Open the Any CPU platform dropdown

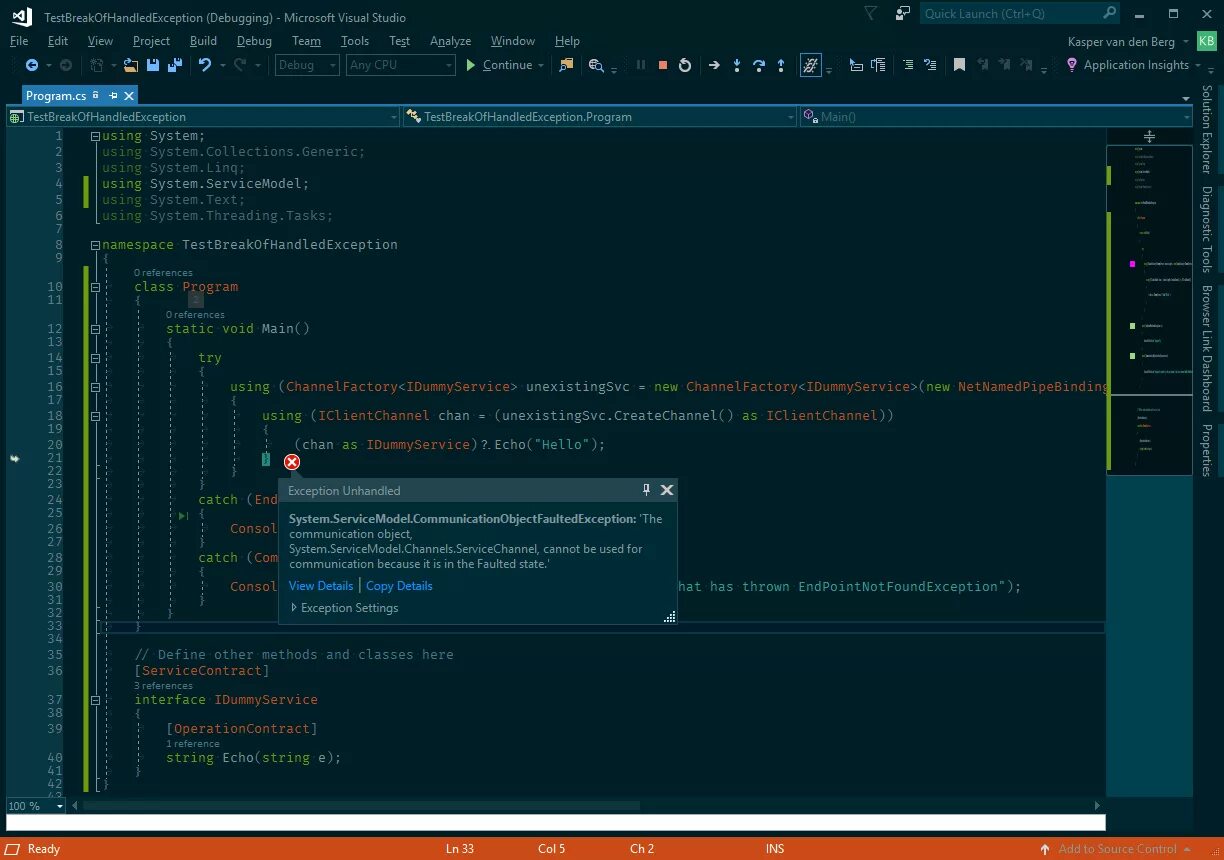coord(401,65)
